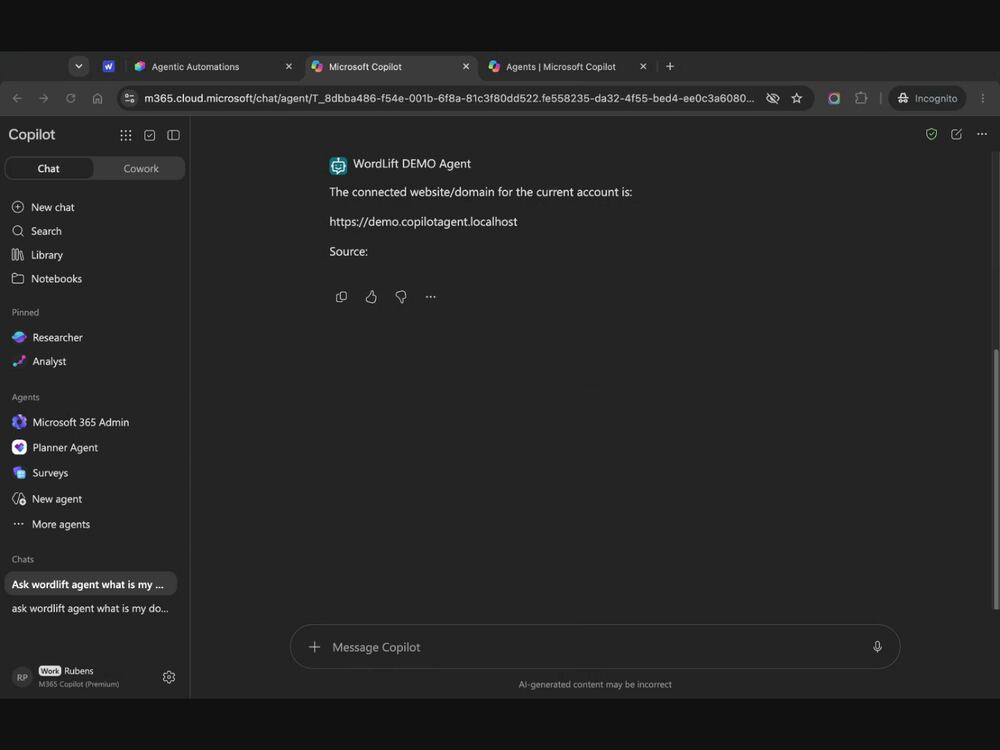Give thumbs down to the response
The width and height of the screenshot is (1000, 750).
(x=401, y=297)
